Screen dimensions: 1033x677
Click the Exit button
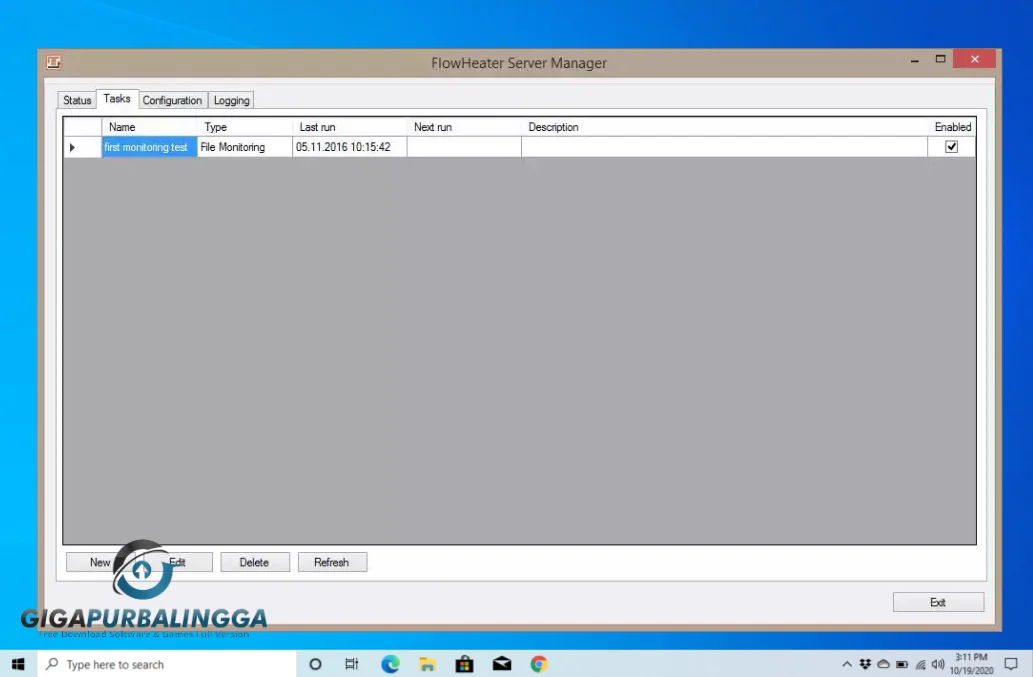tap(938, 602)
